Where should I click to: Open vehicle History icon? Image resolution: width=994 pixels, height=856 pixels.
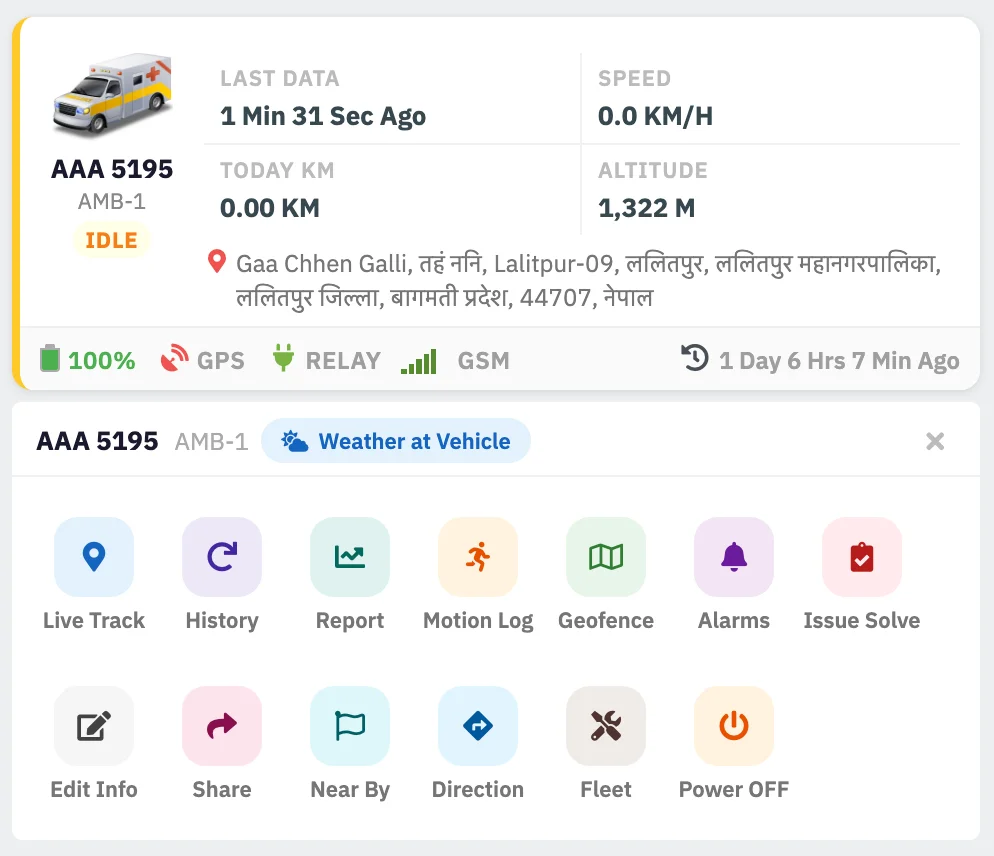222,557
